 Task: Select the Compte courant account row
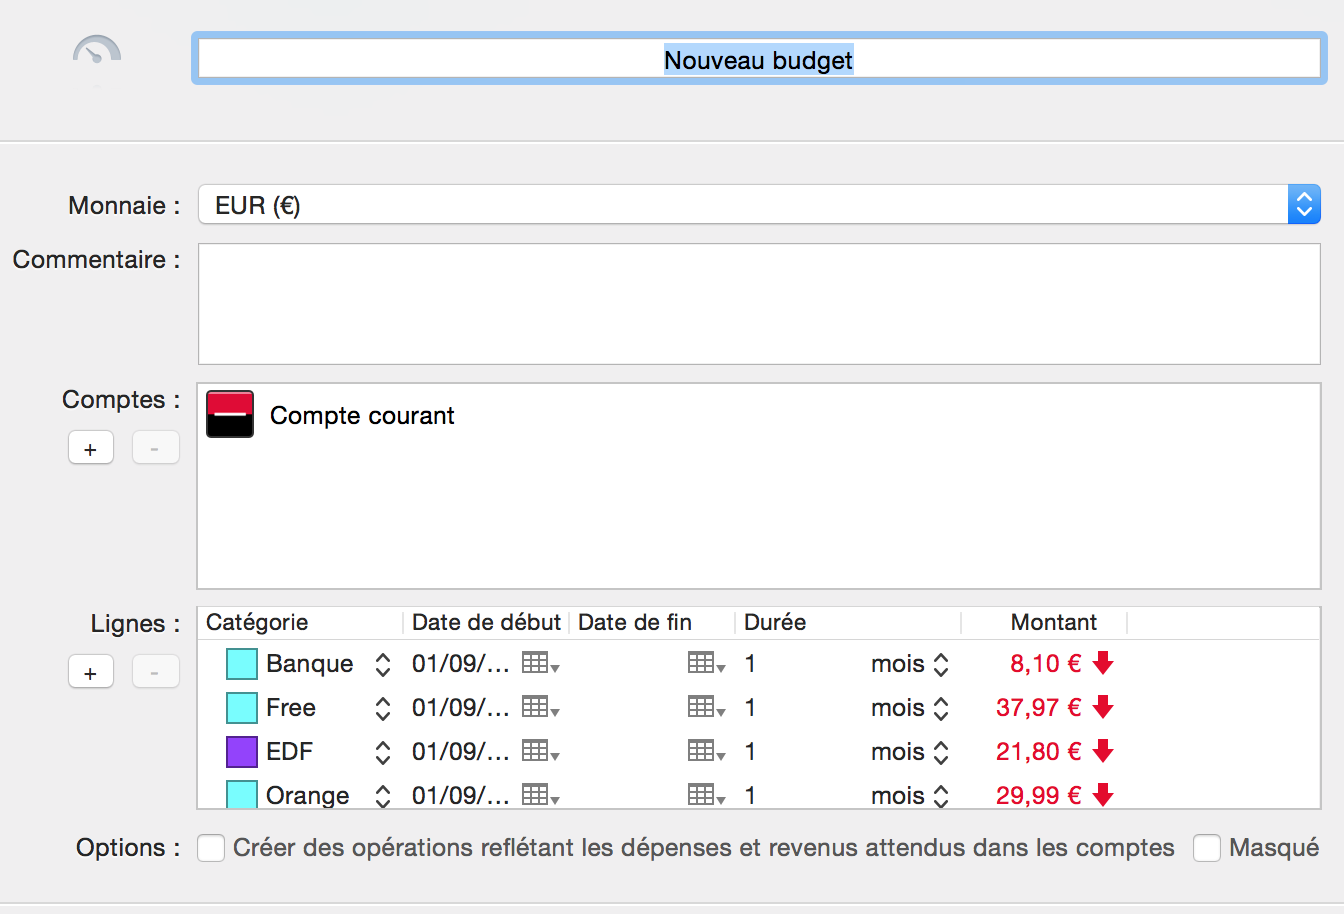click(x=759, y=414)
